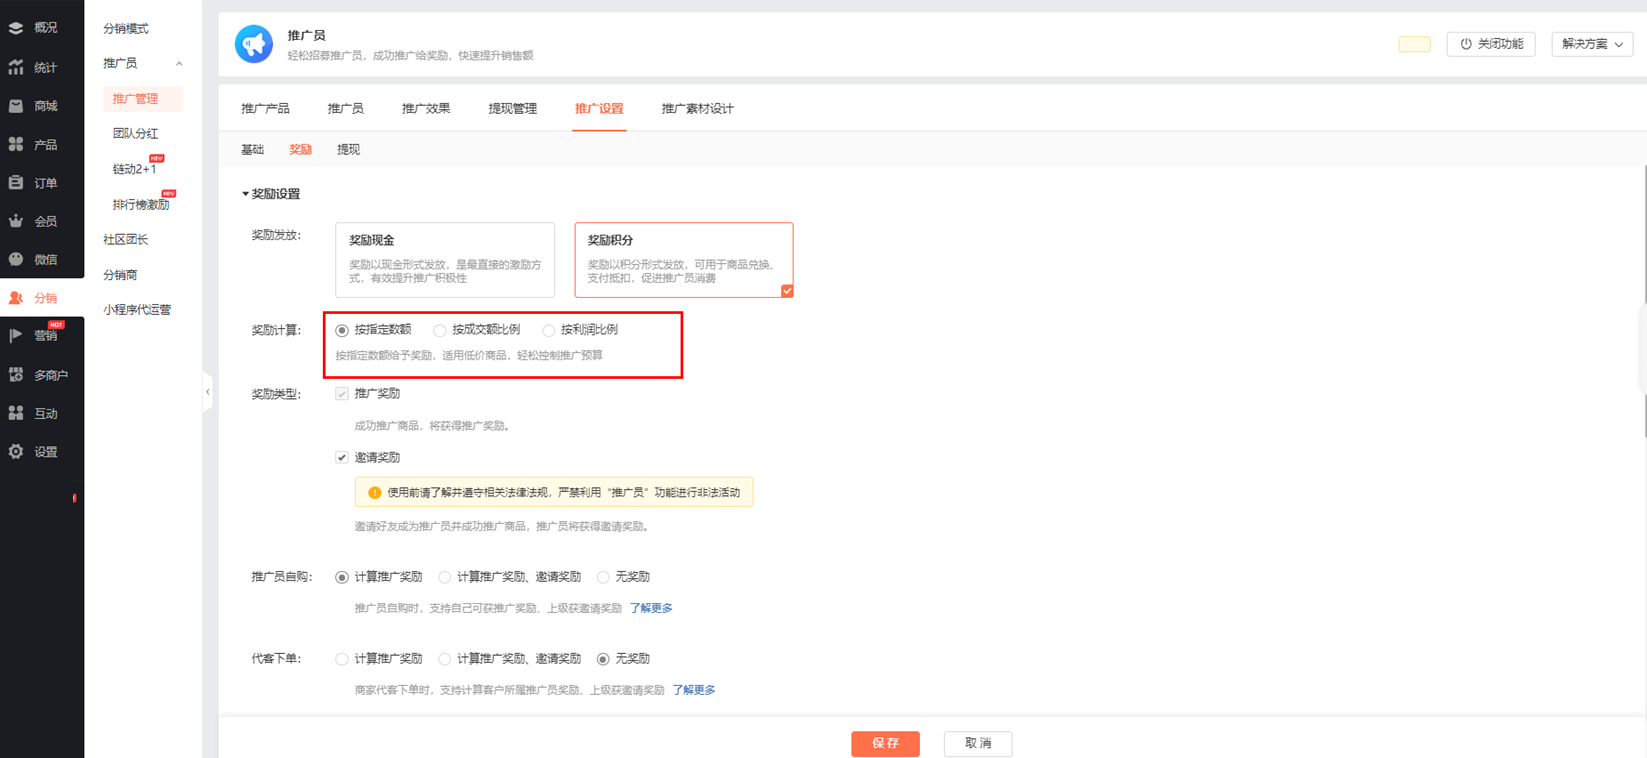Open 排行榜激励 in the submenu
Screen dimensions: 1647x758
141,204
